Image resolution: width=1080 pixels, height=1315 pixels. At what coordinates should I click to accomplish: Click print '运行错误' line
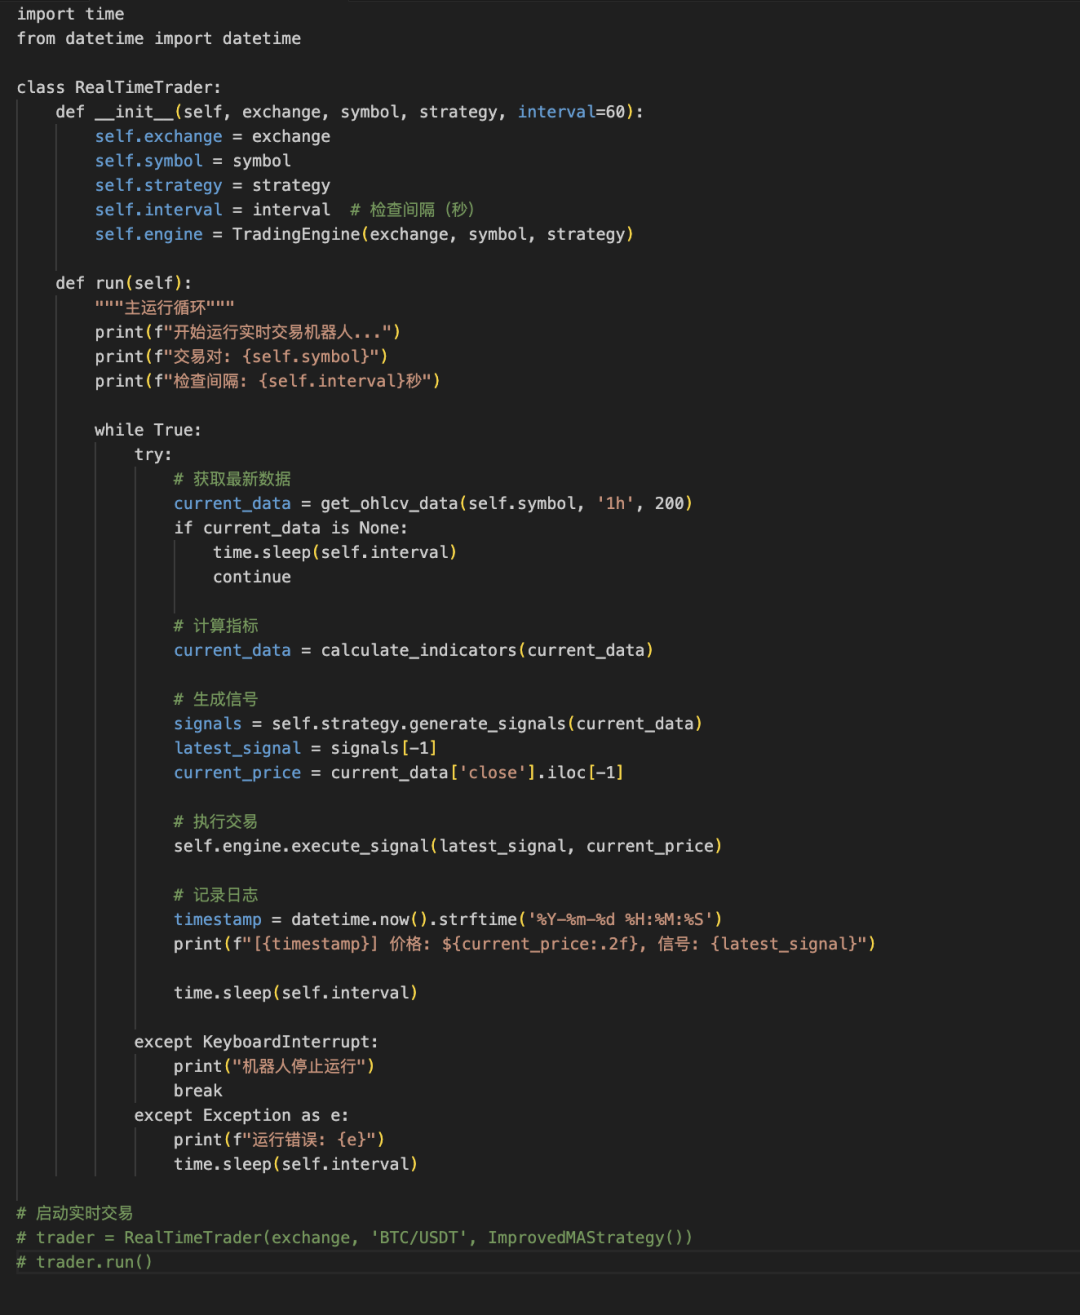[279, 1140]
